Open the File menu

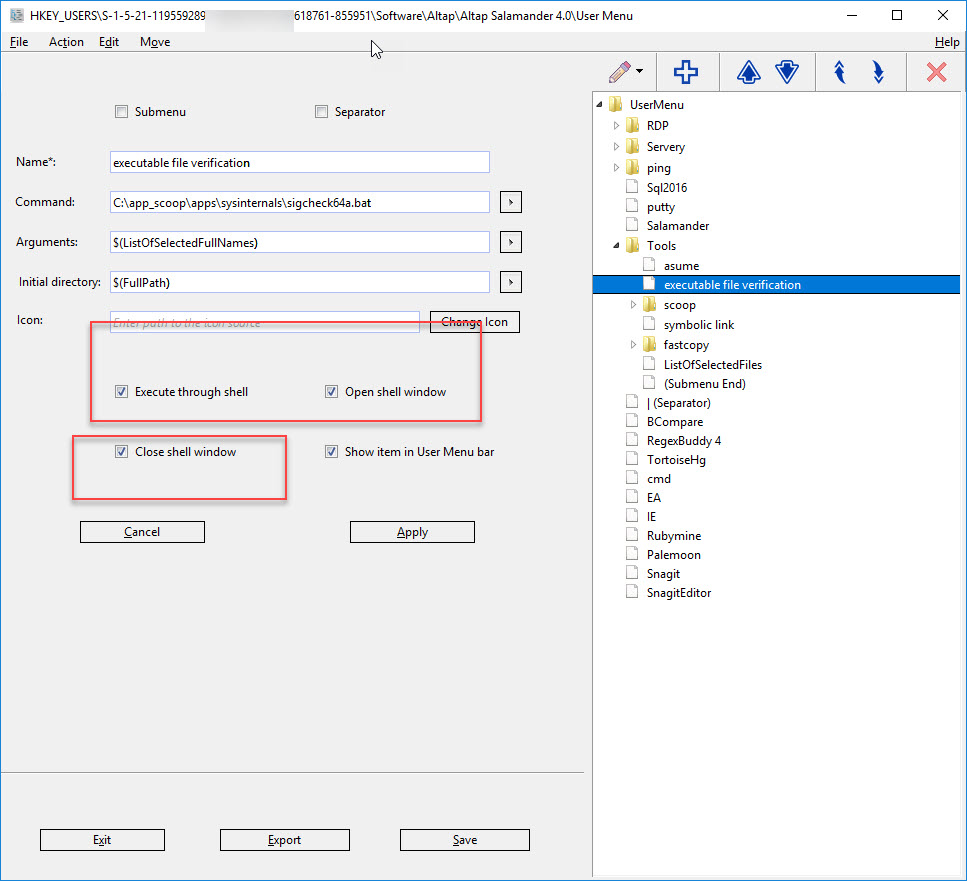point(19,42)
